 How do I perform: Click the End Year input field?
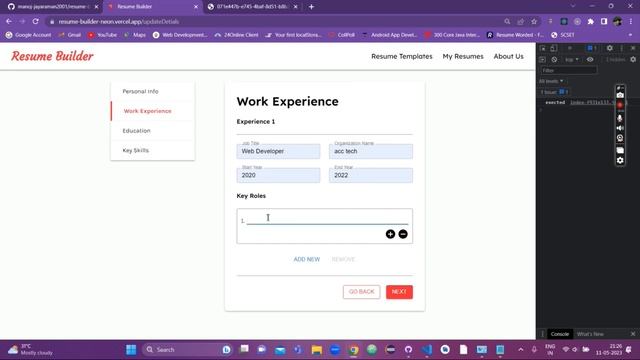[x=371, y=175]
